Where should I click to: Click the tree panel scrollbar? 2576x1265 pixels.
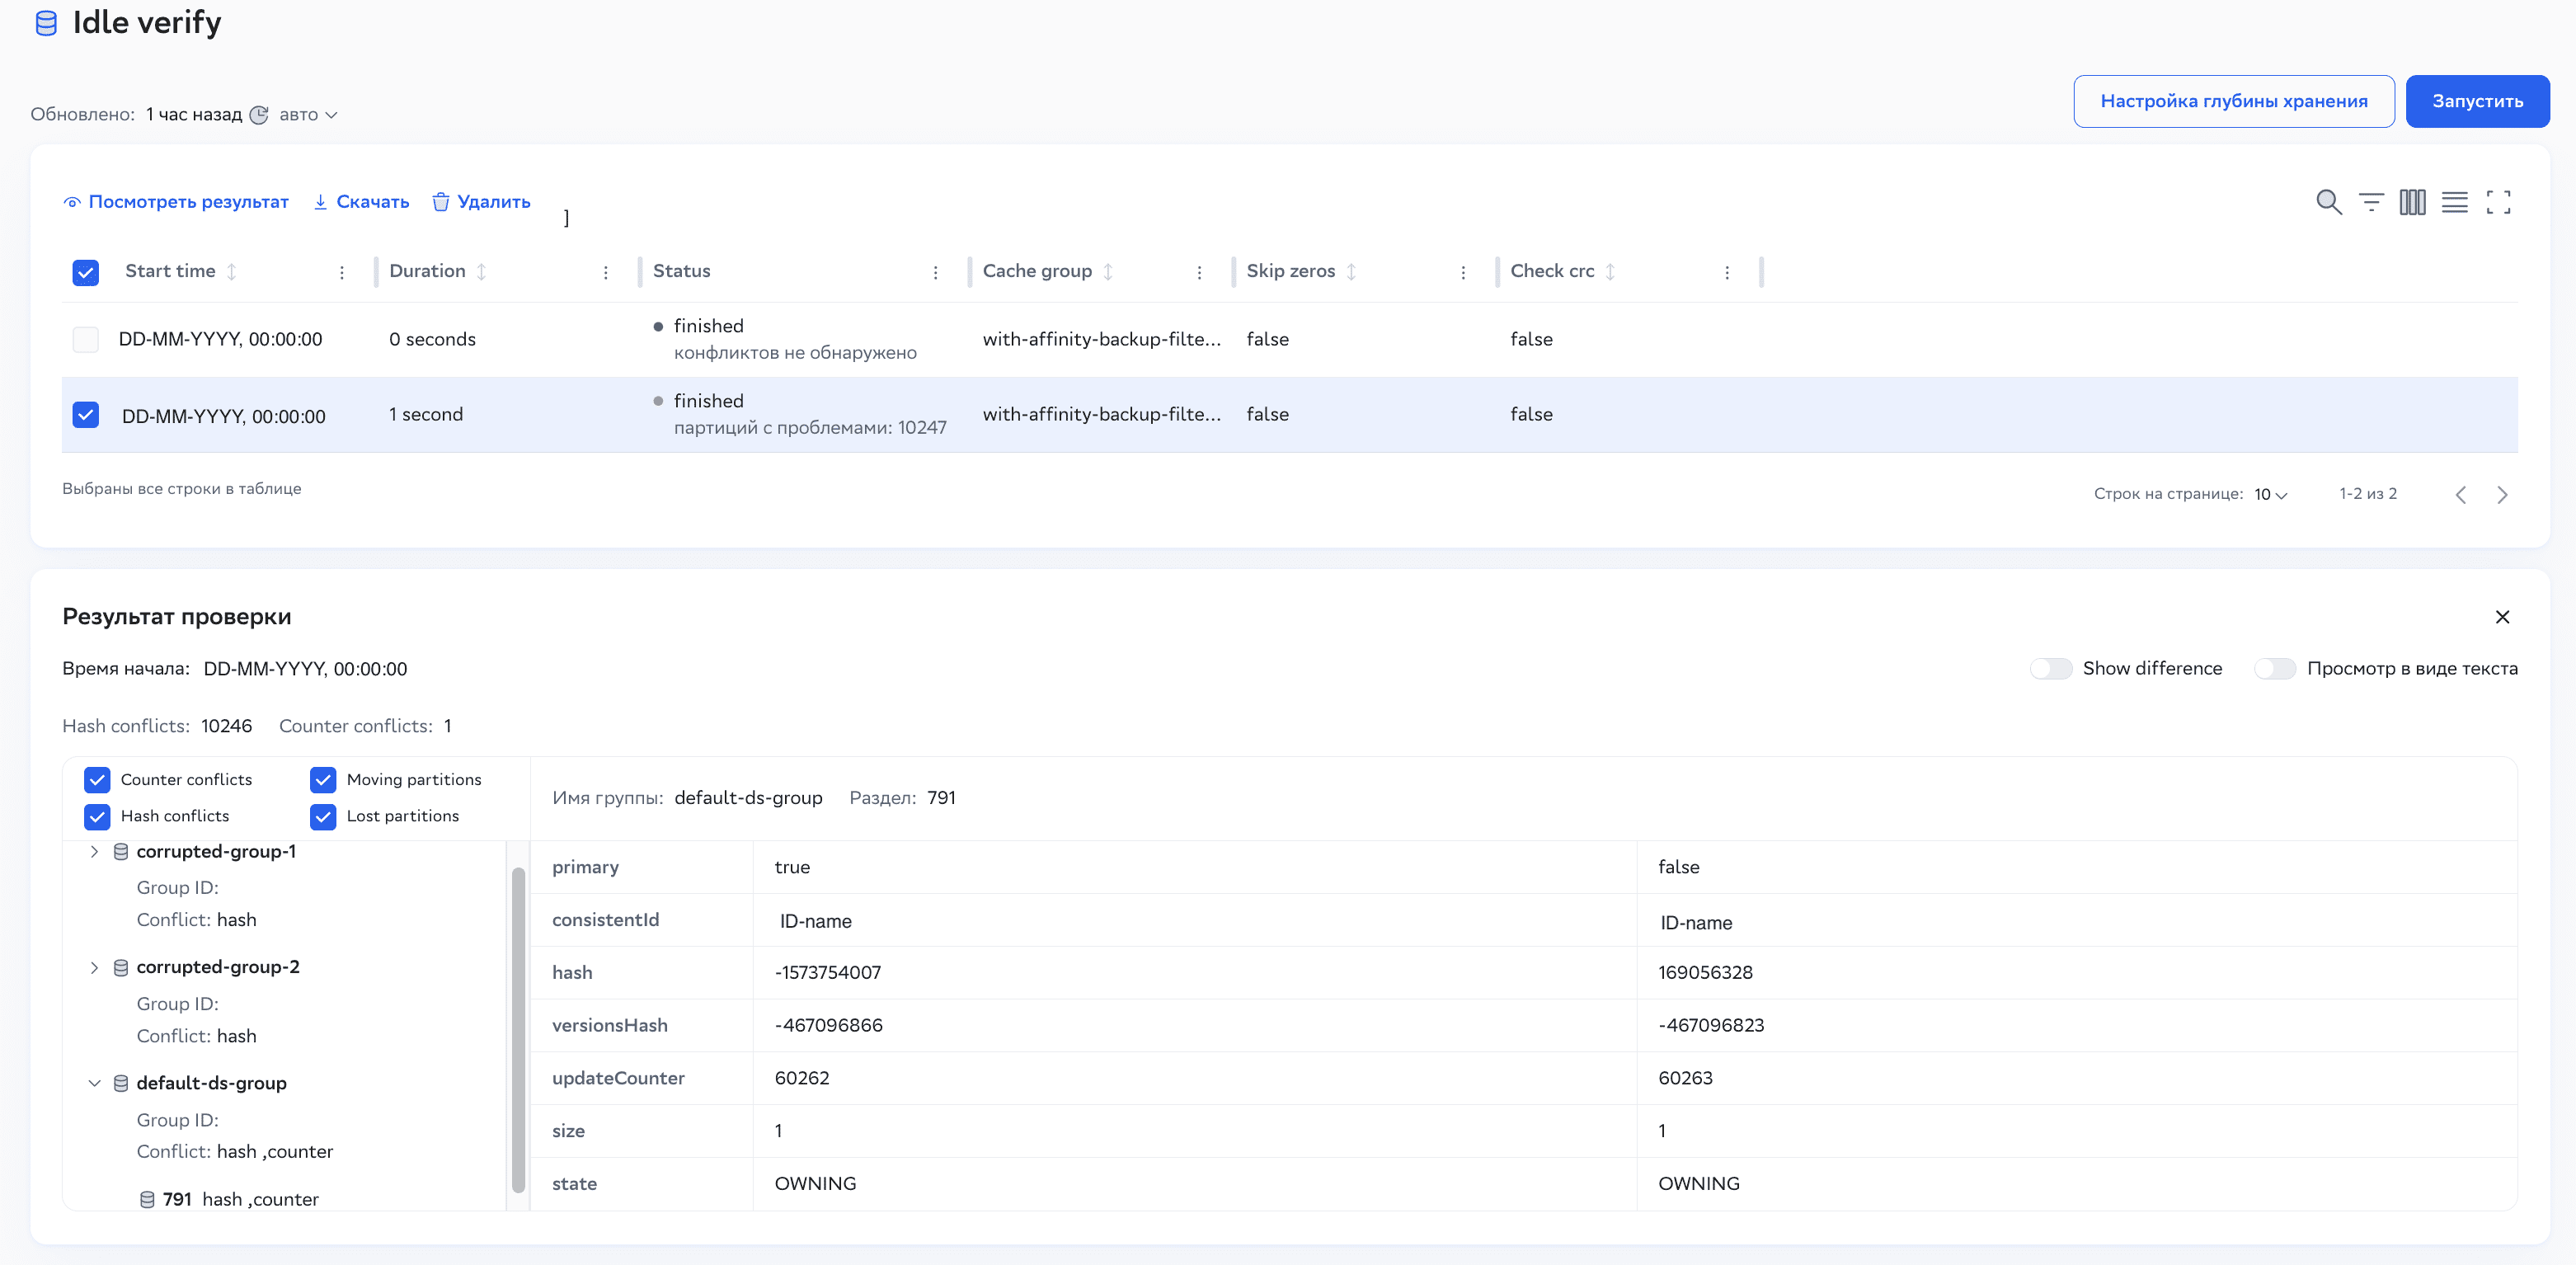tap(518, 1029)
